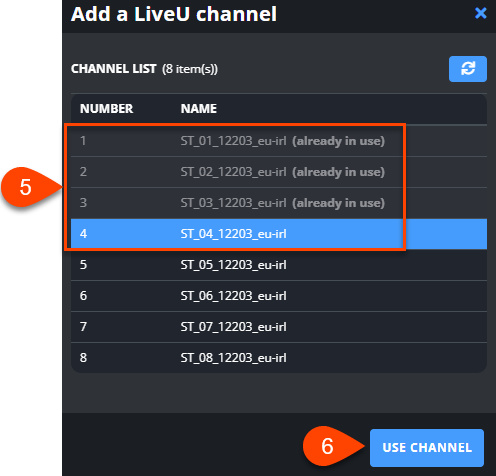Choose channel ST_06_12203_eu-irl
The width and height of the screenshot is (496, 476).
279,296
